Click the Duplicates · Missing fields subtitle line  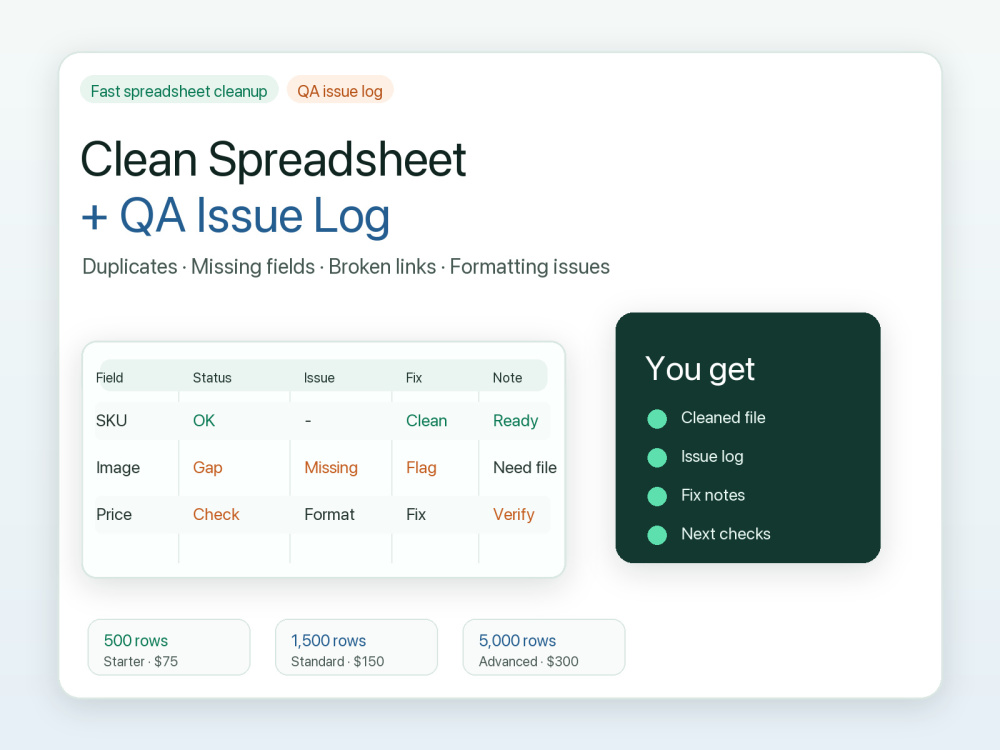click(x=346, y=267)
